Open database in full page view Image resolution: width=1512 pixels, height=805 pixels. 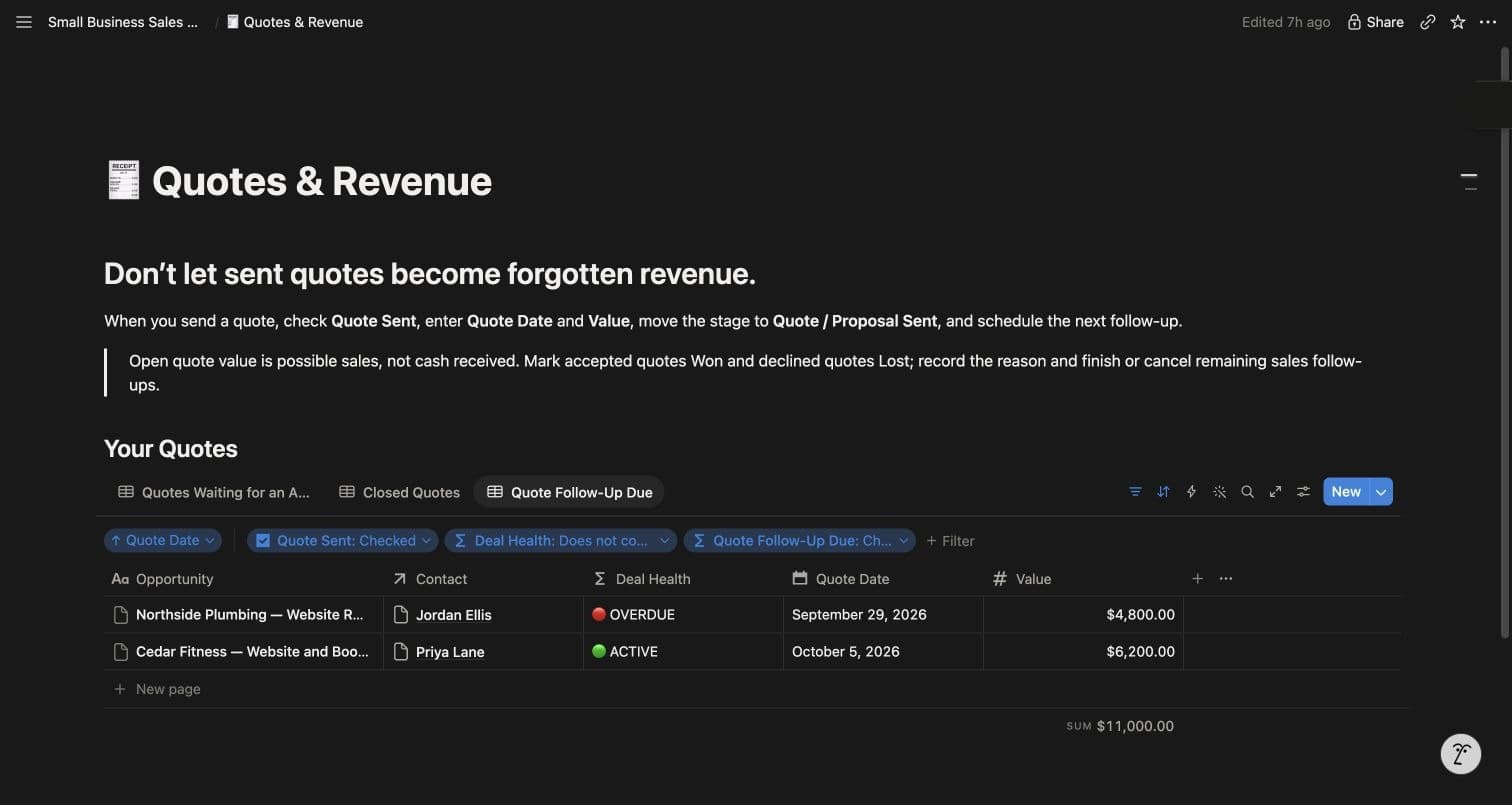tap(1275, 492)
